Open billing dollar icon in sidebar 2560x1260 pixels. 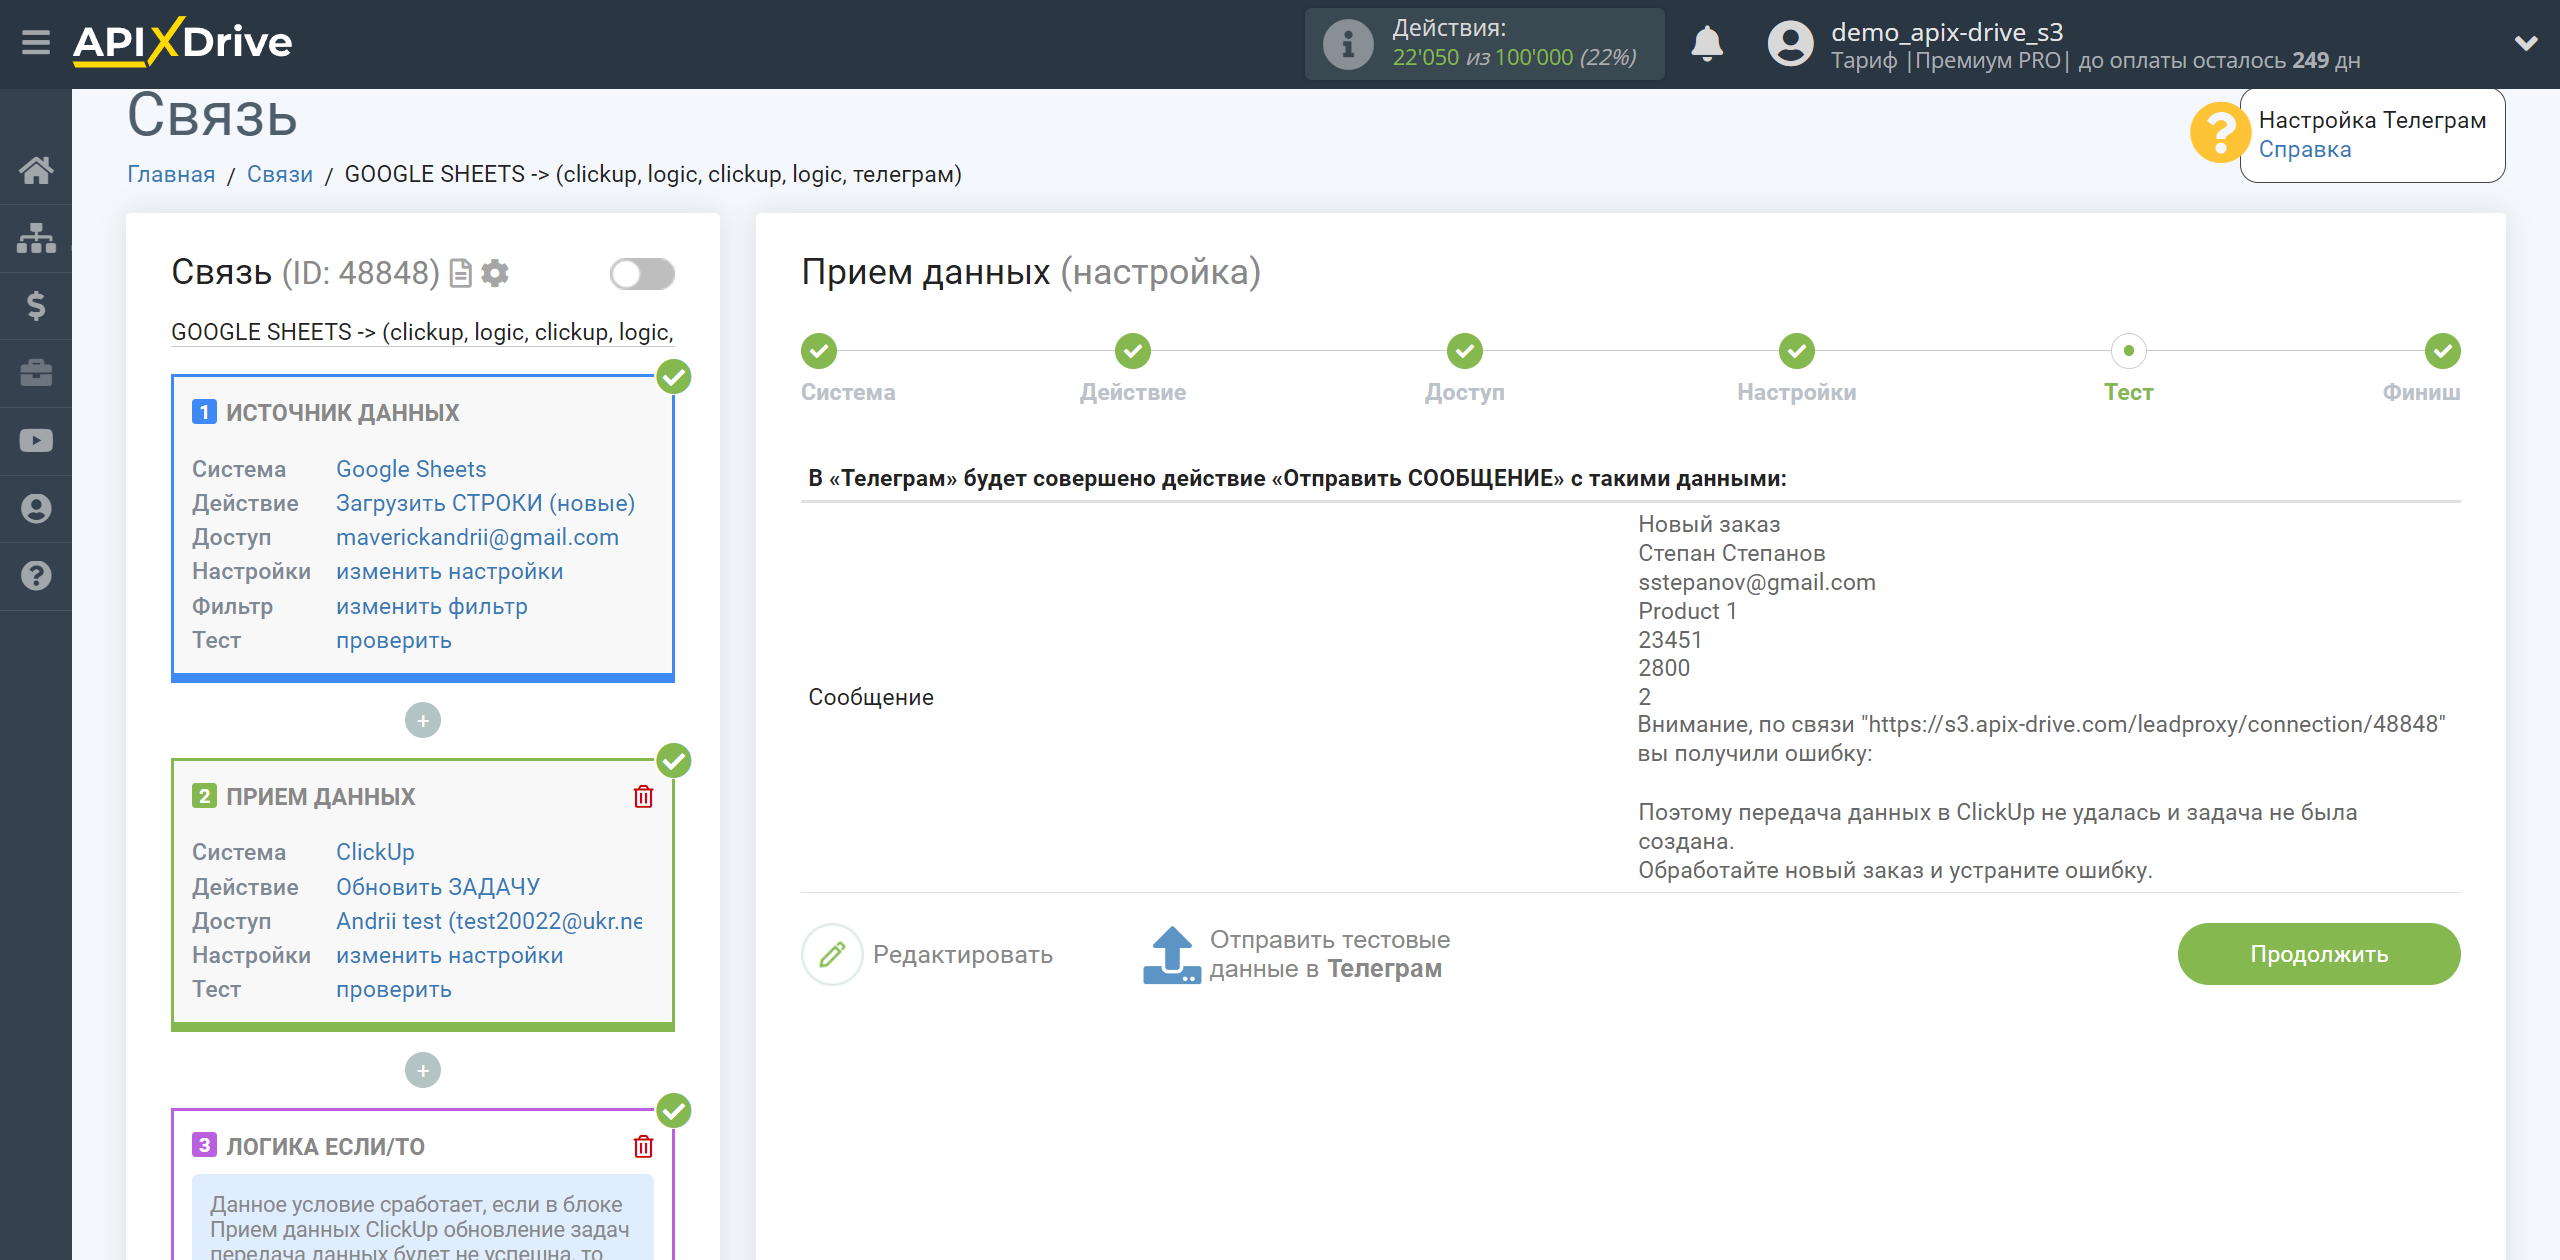(x=36, y=305)
